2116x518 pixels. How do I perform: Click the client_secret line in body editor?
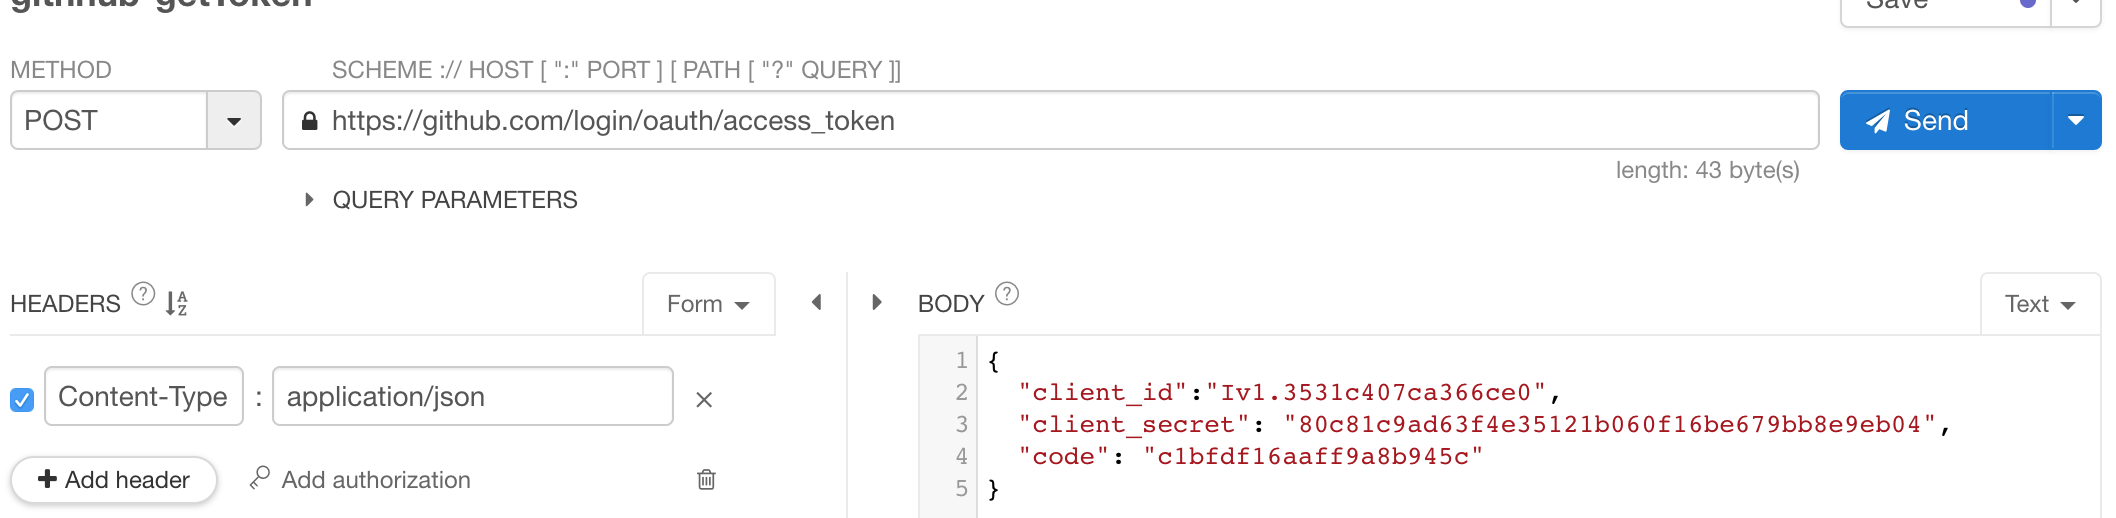coord(1484,425)
